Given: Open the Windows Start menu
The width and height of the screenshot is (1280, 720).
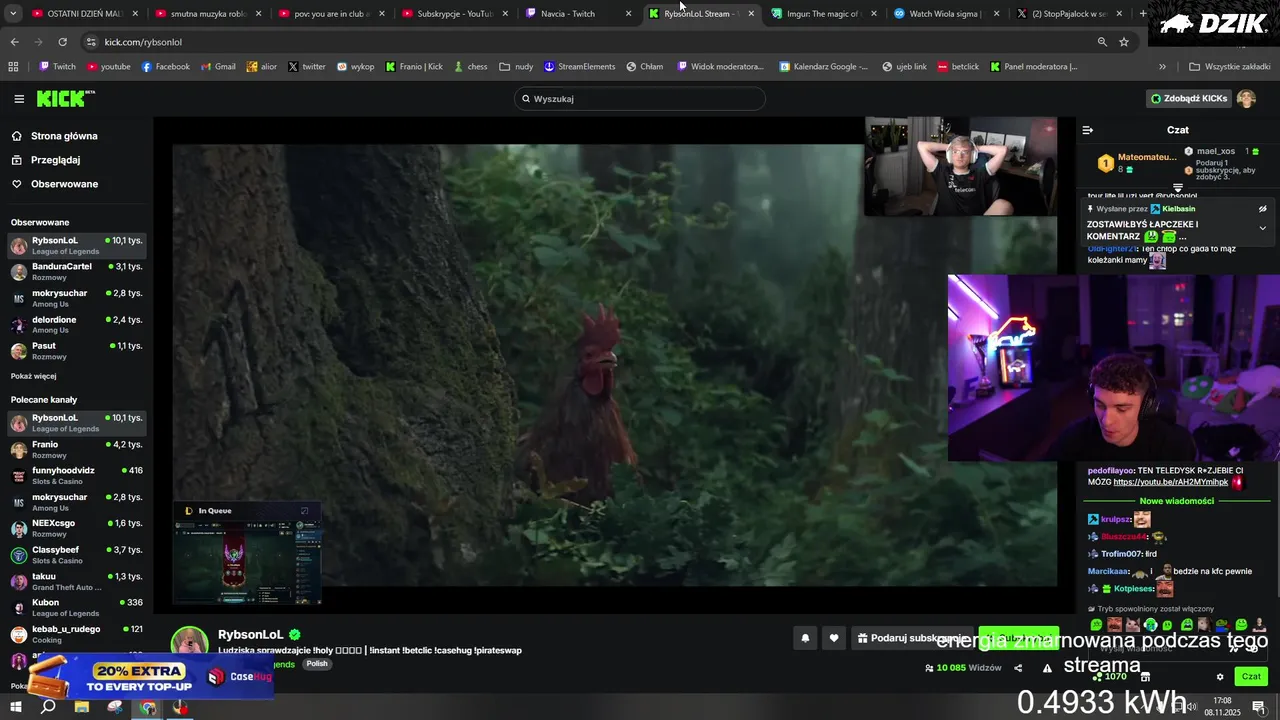Looking at the screenshot, I should [16, 707].
